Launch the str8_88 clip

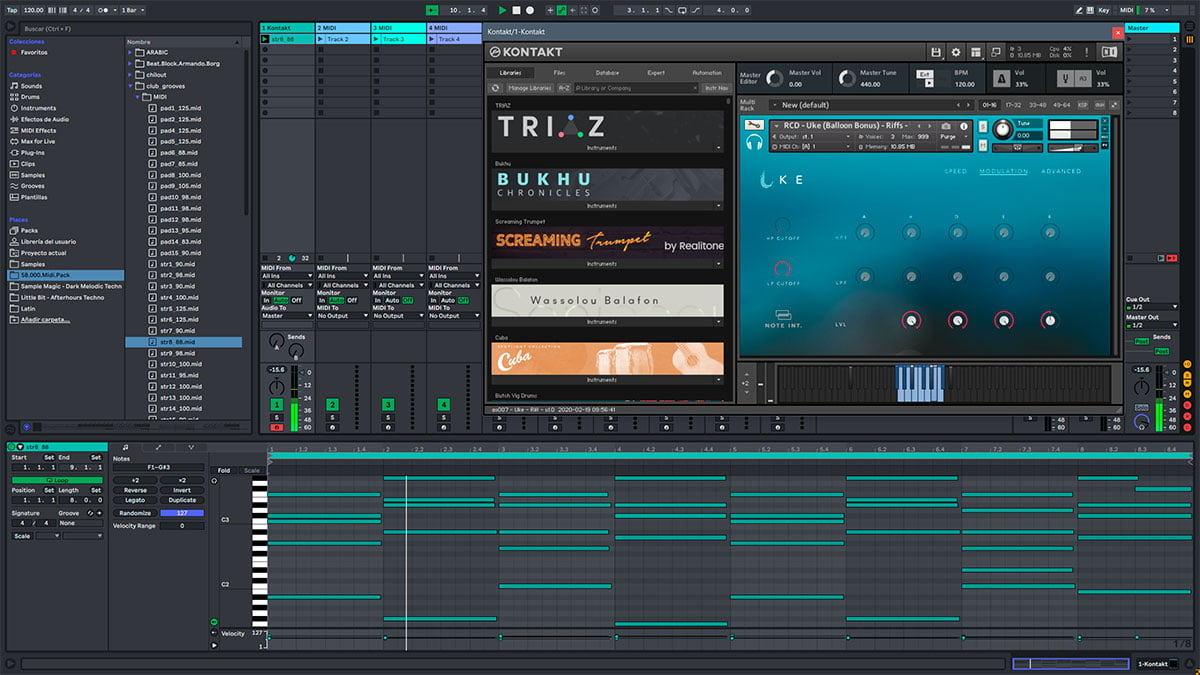[x=265, y=39]
